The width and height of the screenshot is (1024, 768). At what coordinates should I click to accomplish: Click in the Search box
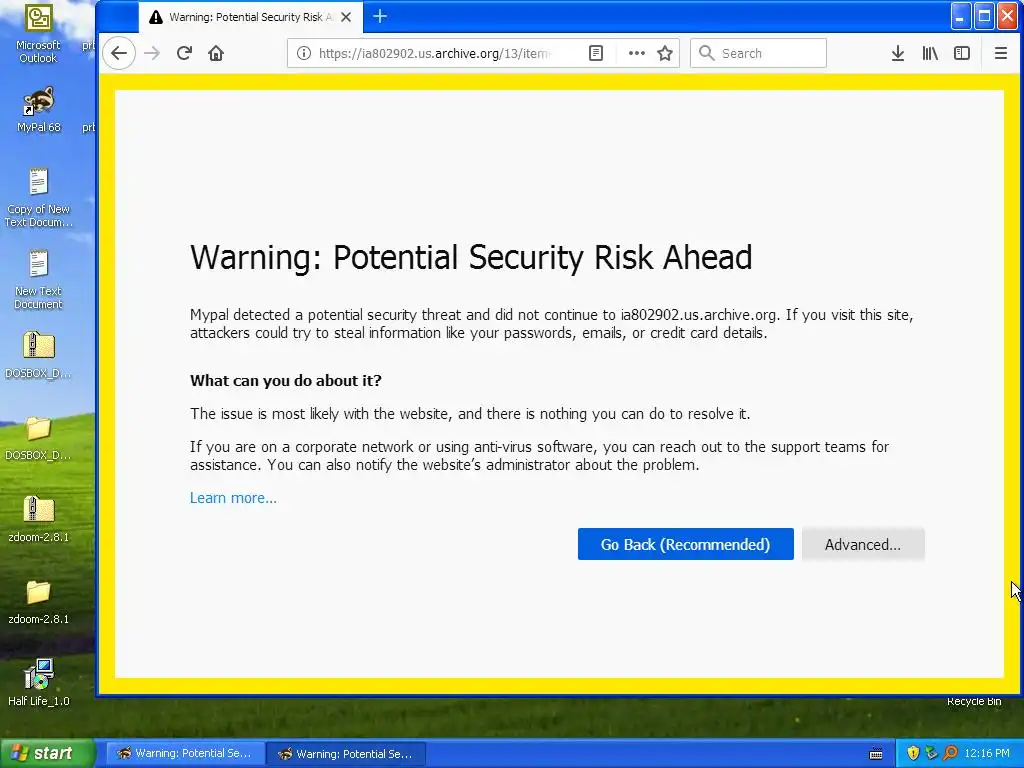click(x=758, y=53)
